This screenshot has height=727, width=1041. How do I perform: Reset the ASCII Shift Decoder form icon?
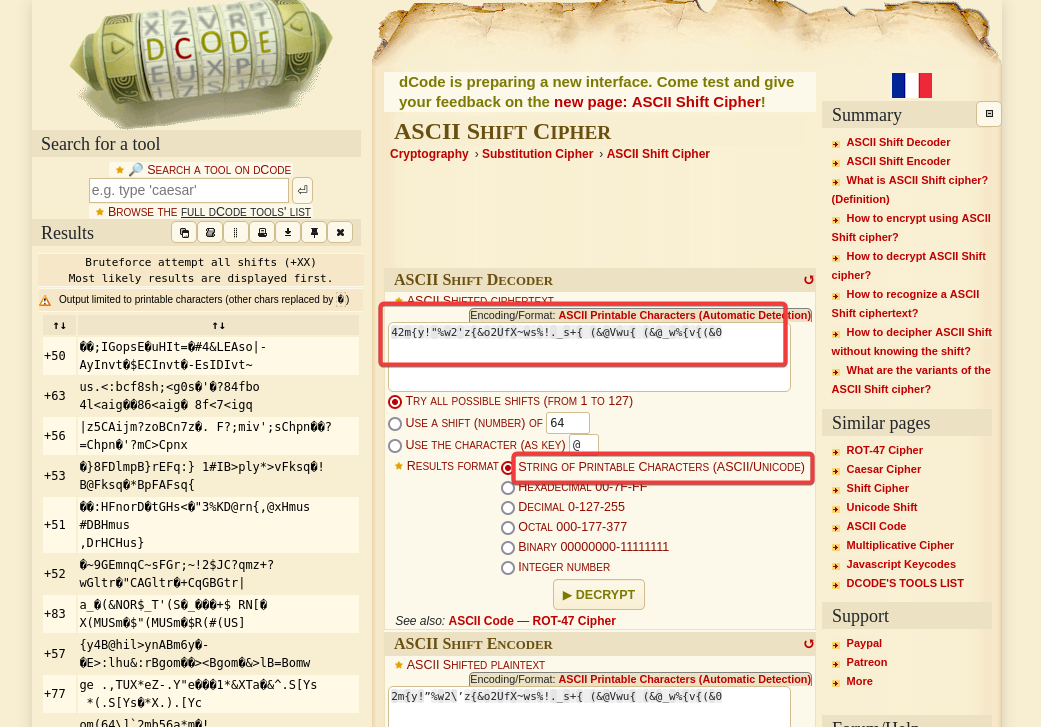(x=808, y=280)
